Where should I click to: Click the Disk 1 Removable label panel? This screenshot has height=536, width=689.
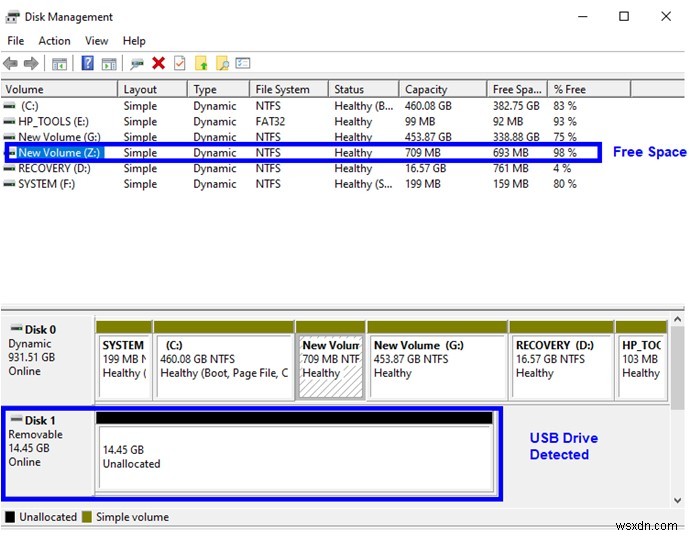48,453
